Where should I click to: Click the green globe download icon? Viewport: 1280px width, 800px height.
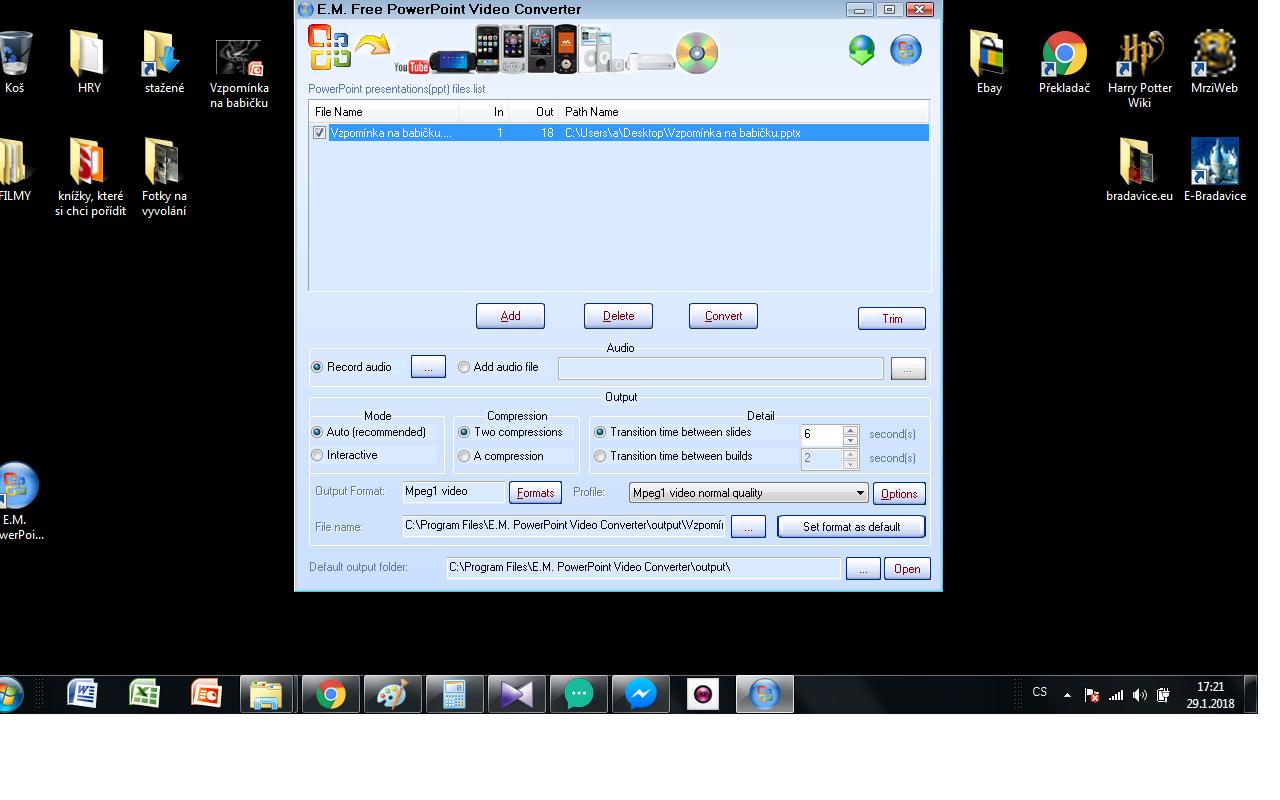pyautogui.click(x=861, y=50)
